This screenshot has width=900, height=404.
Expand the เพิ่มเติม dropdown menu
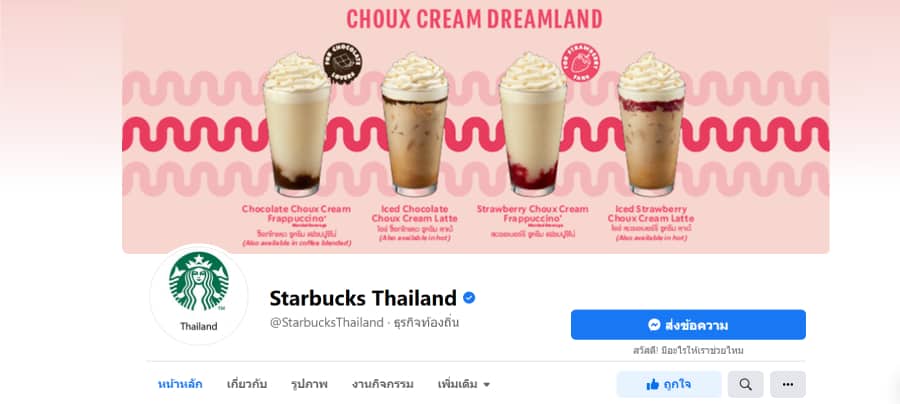tap(464, 384)
